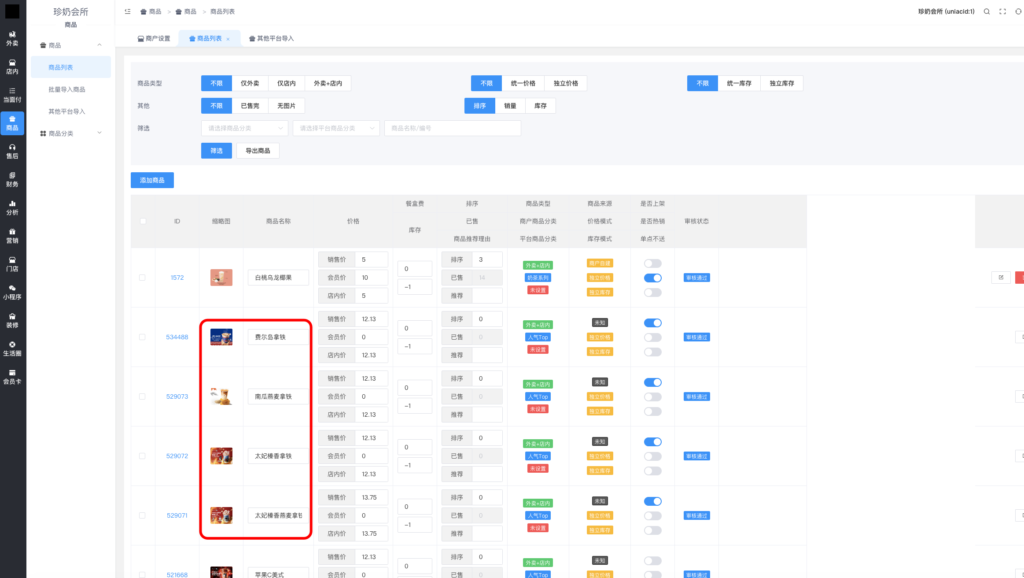Image resolution: width=1024 pixels, height=578 pixels.
Task: Tick the checkbox for product 534488
Action: 141,337
